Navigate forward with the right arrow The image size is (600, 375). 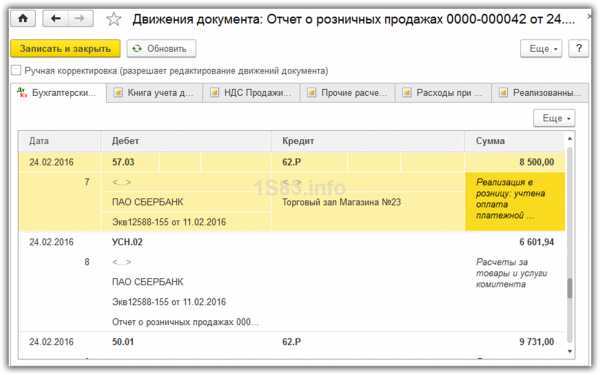[x=80, y=18]
